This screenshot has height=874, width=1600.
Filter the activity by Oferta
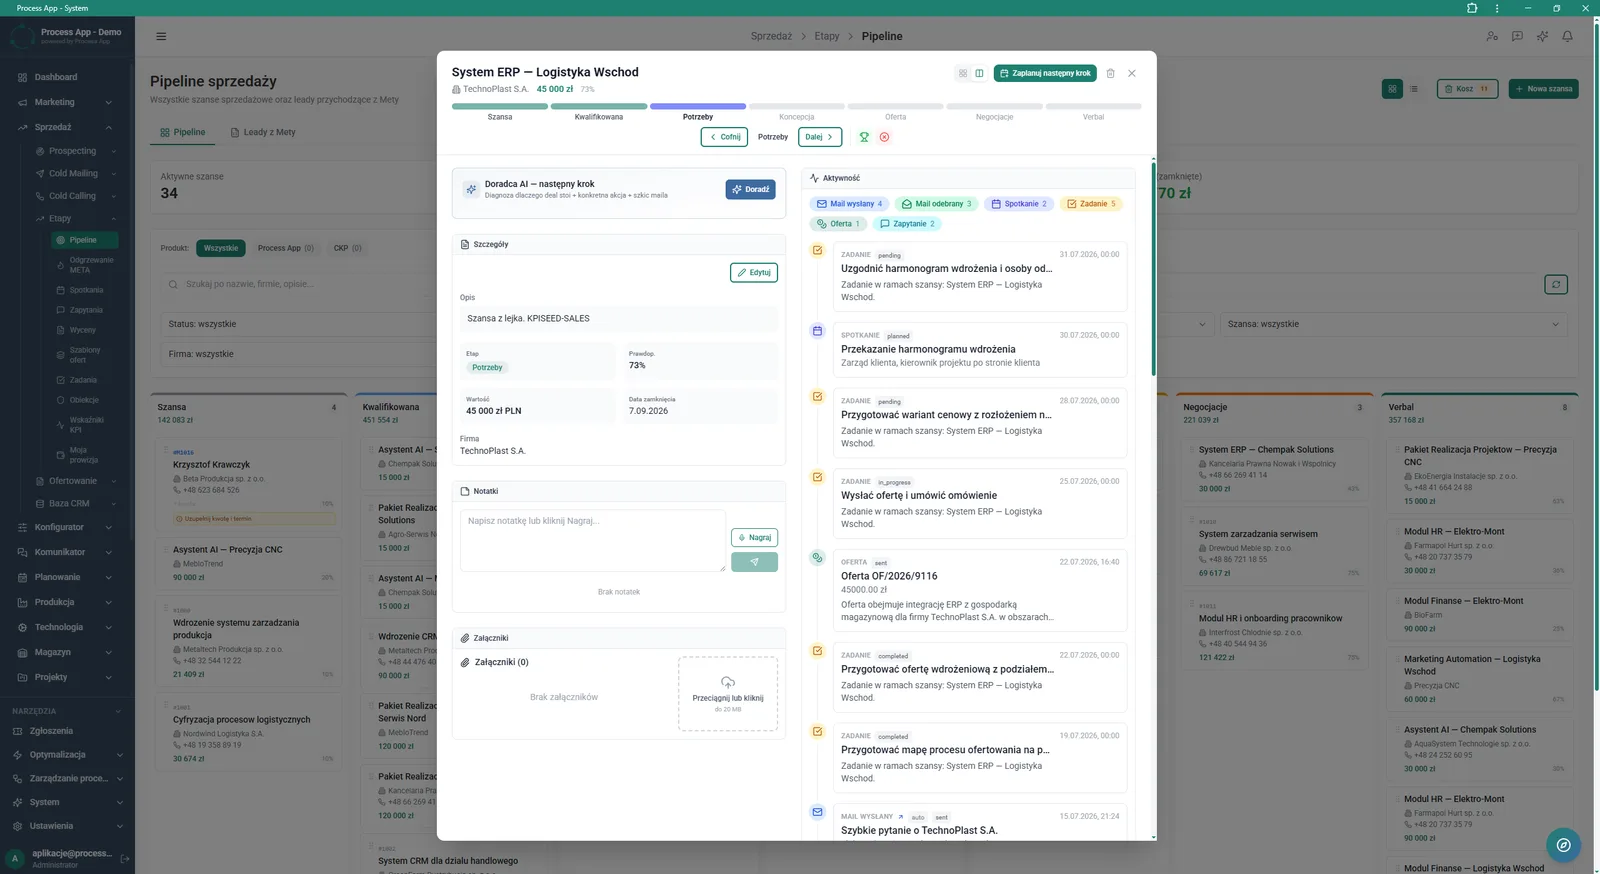pyautogui.click(x=838, y=224)
